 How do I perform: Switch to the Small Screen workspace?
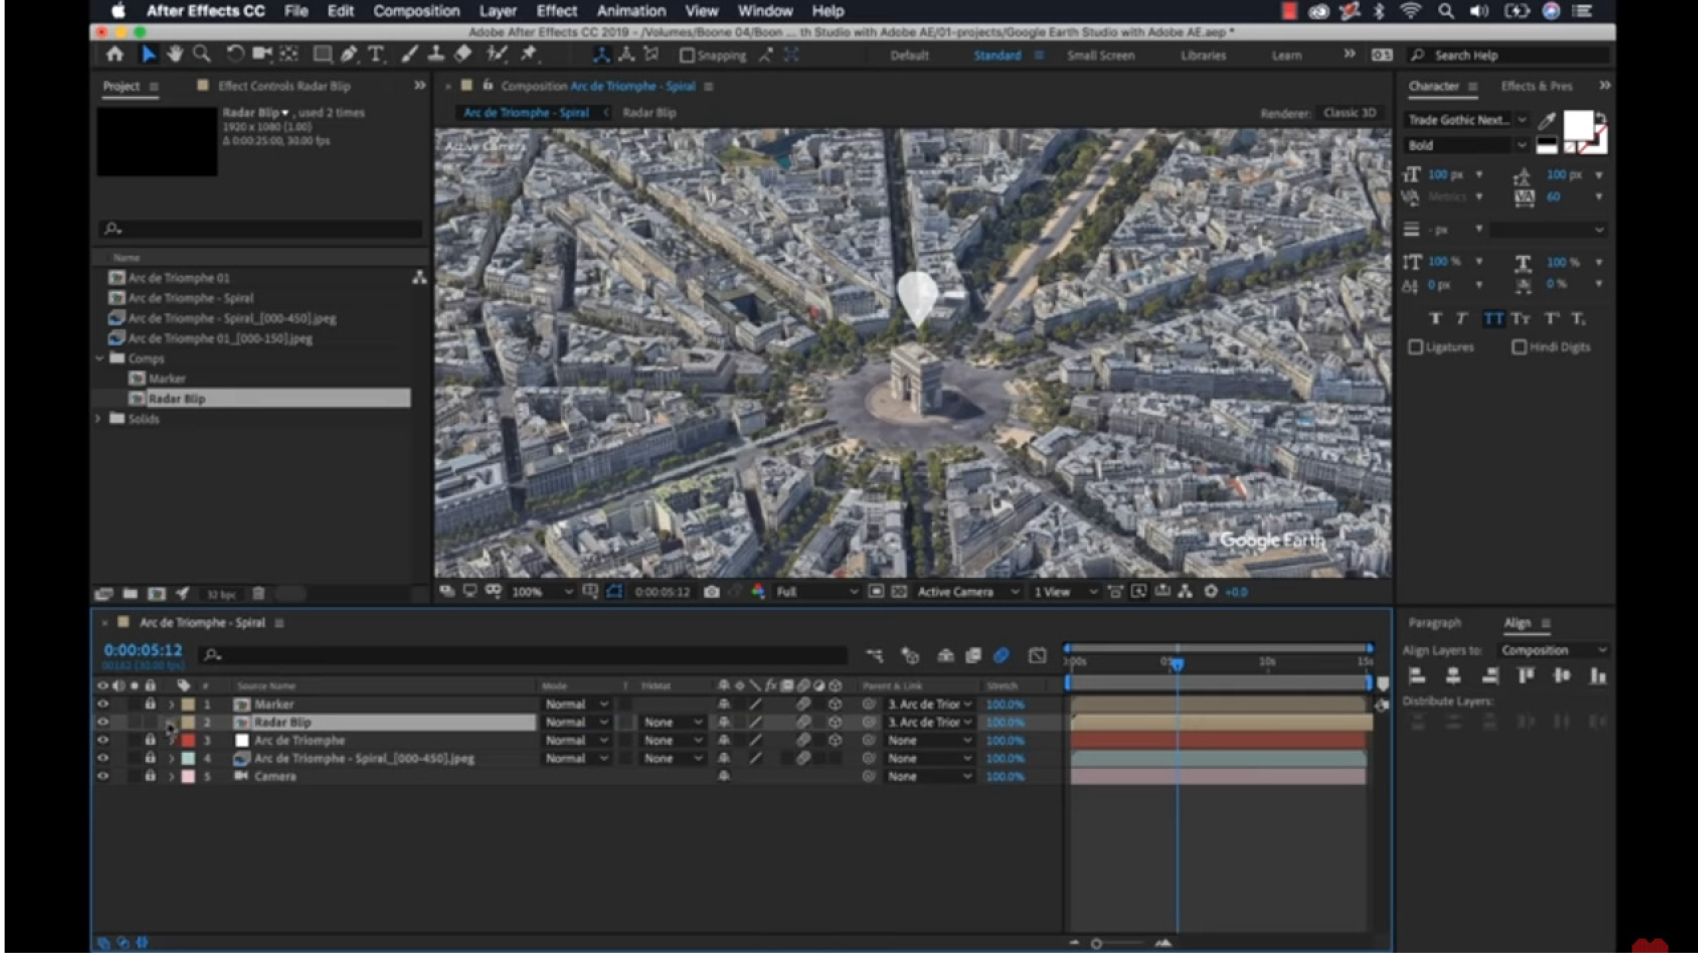pos(1100,55)
